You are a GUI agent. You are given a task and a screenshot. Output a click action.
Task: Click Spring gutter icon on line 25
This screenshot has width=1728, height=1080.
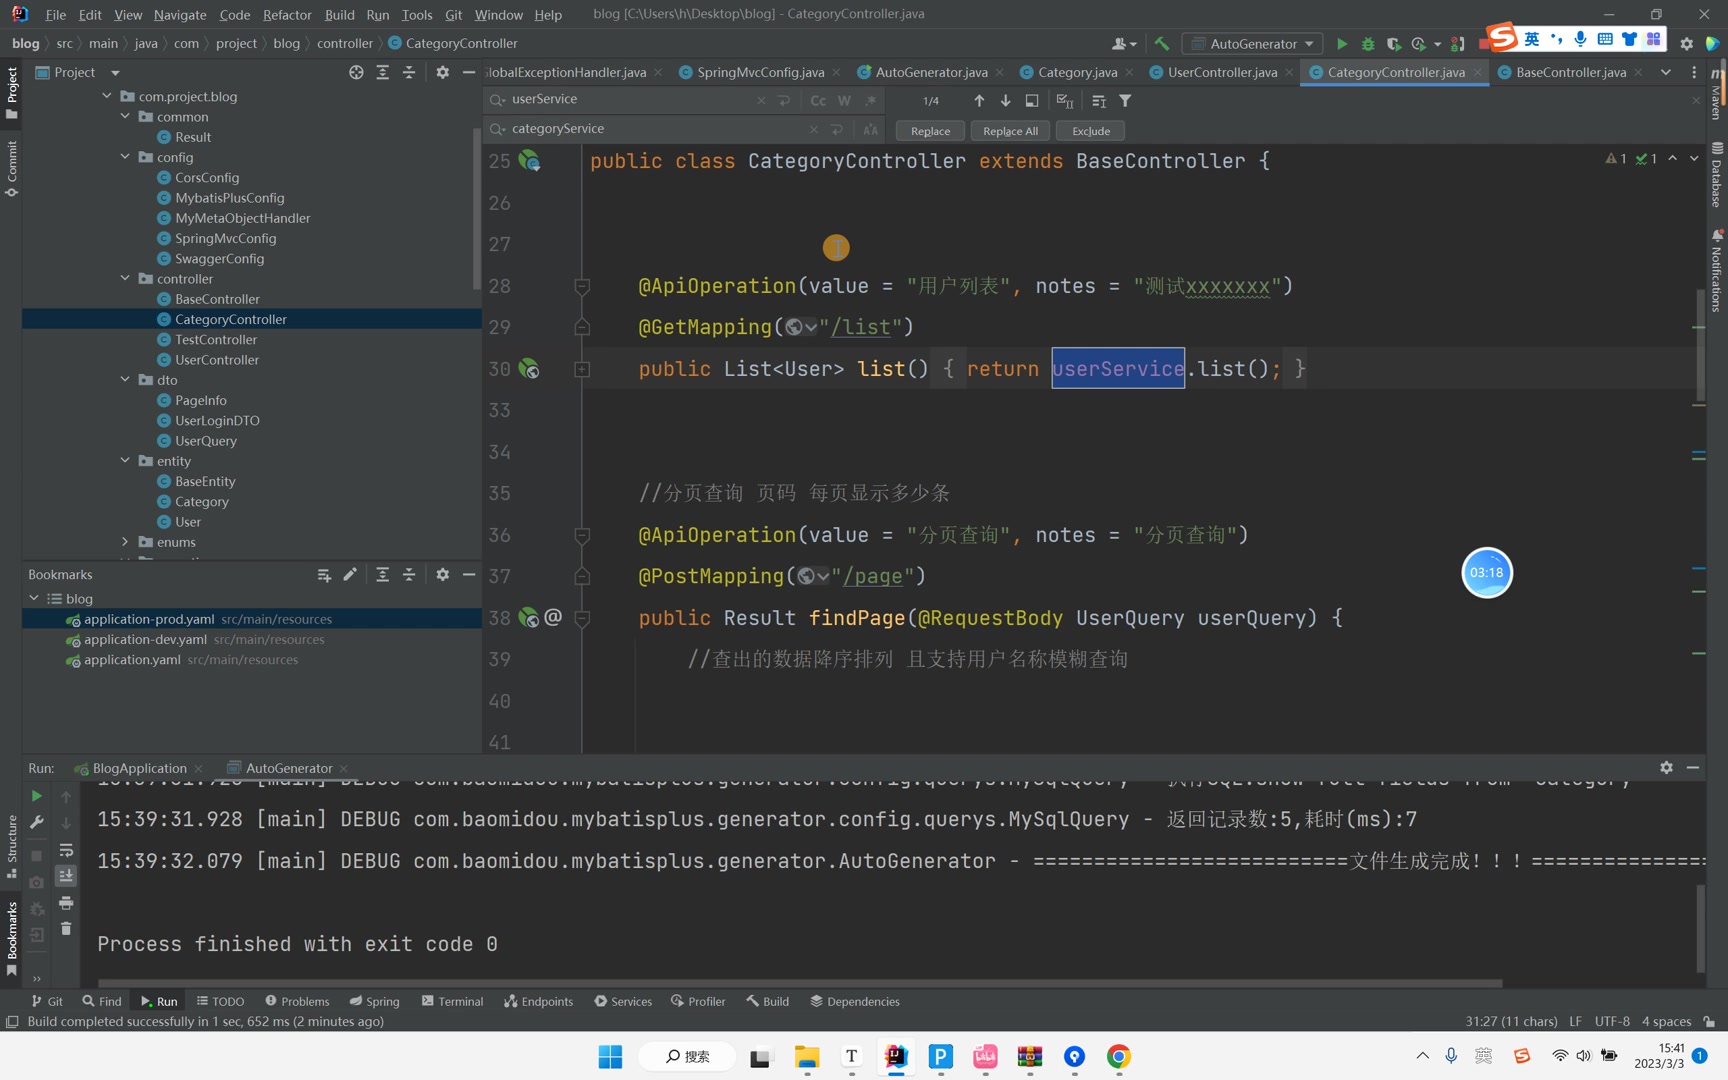click(529, 161)
